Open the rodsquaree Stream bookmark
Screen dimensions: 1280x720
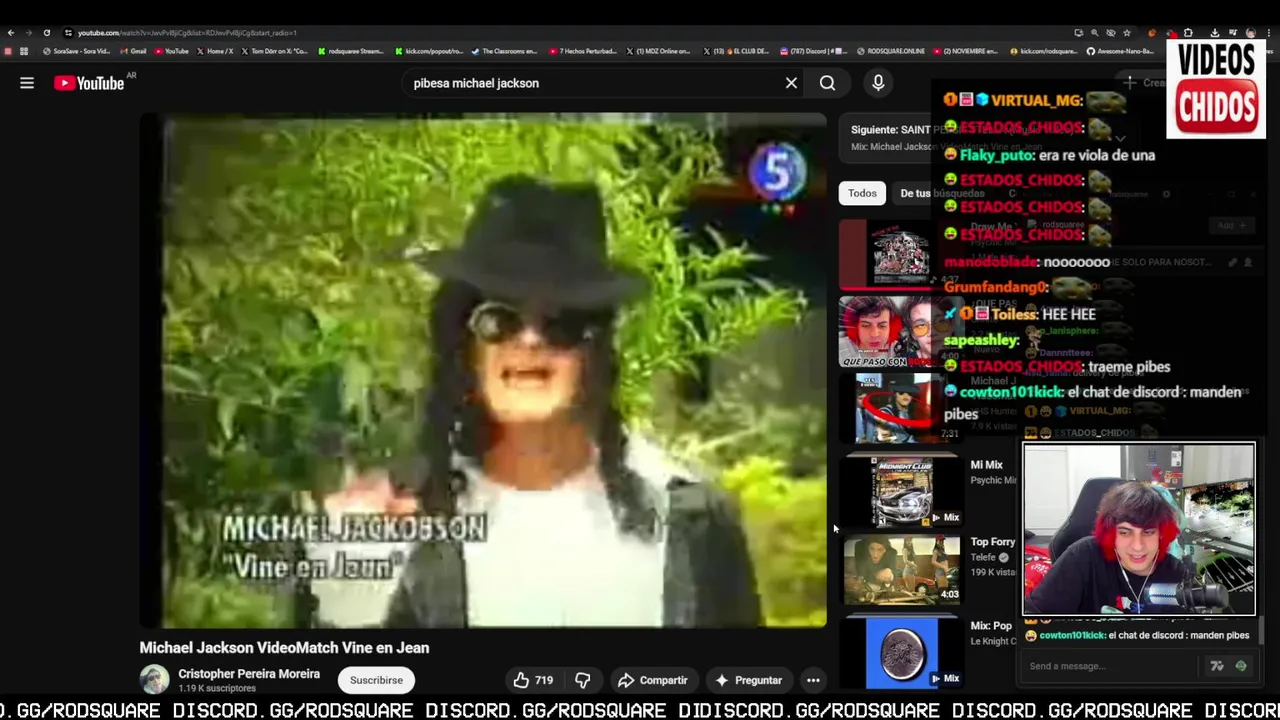coord(351,51)
